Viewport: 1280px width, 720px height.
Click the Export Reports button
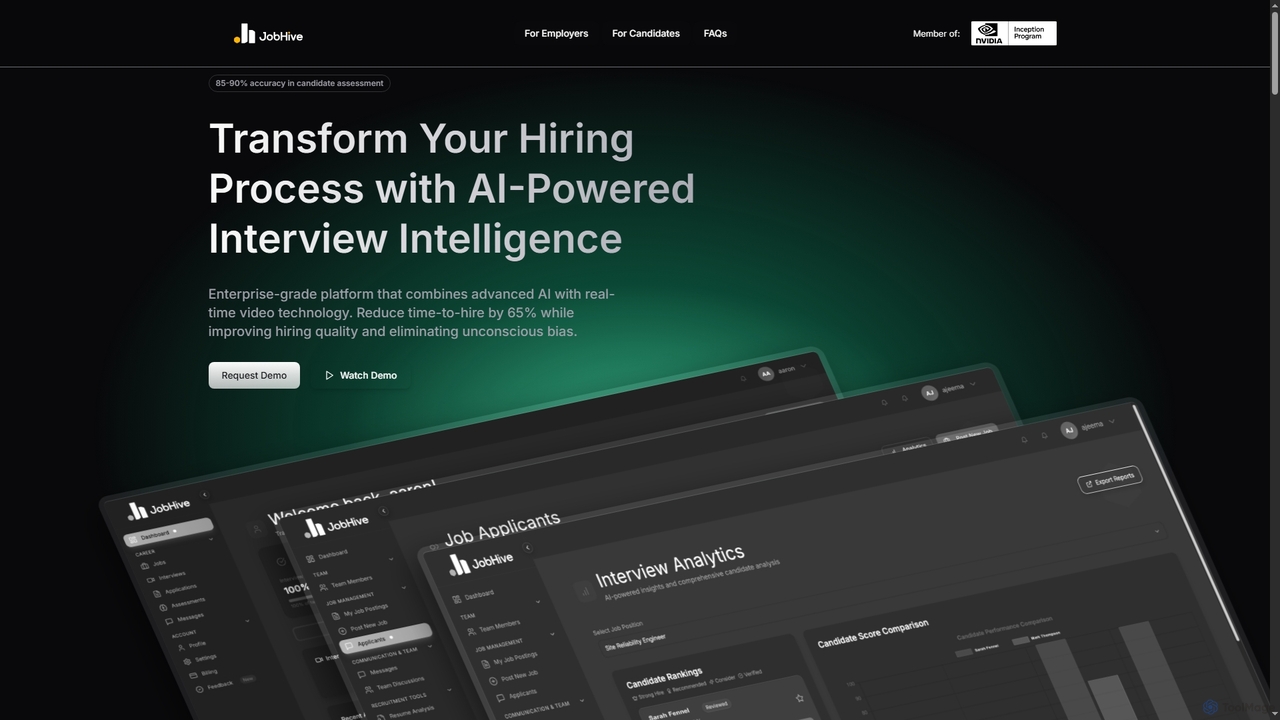[1109, 480]
